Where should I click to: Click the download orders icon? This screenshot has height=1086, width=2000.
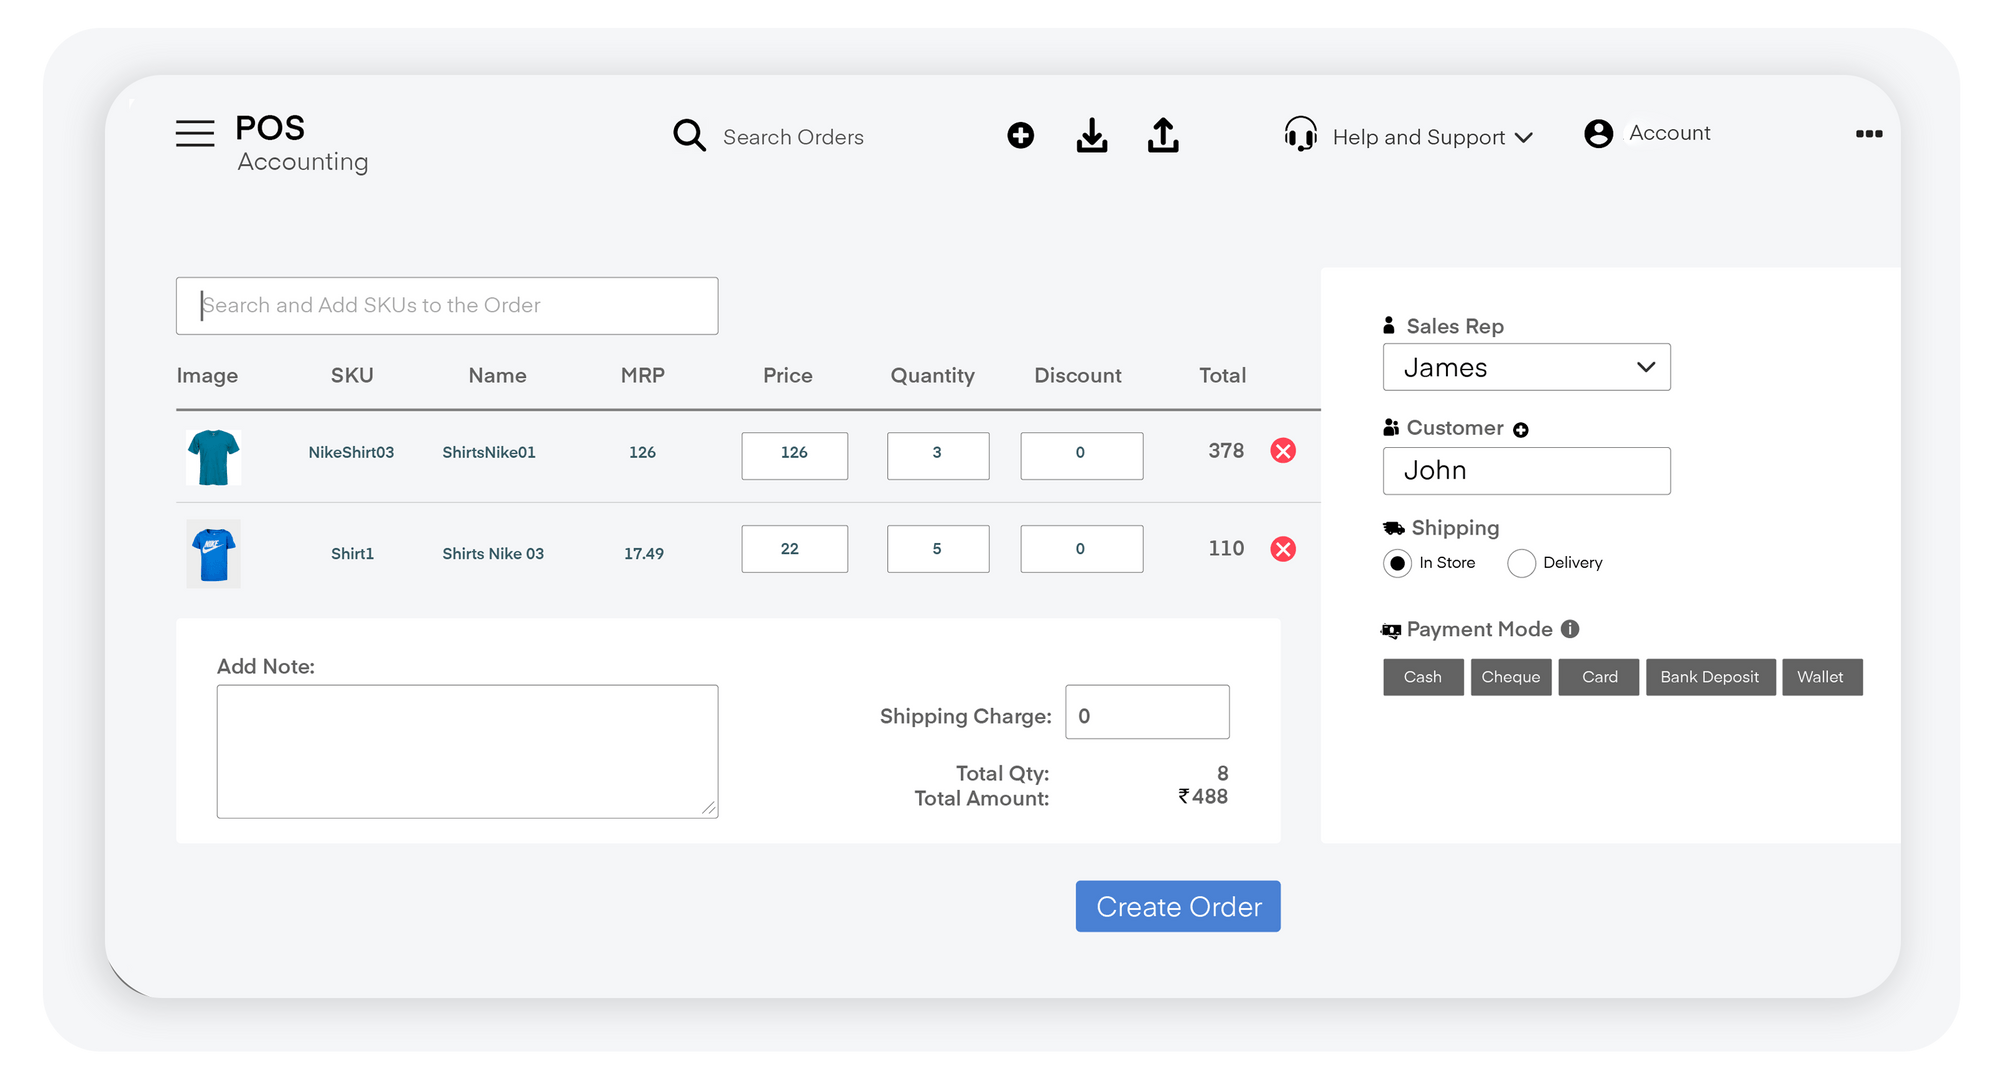tap(1091, 135)
